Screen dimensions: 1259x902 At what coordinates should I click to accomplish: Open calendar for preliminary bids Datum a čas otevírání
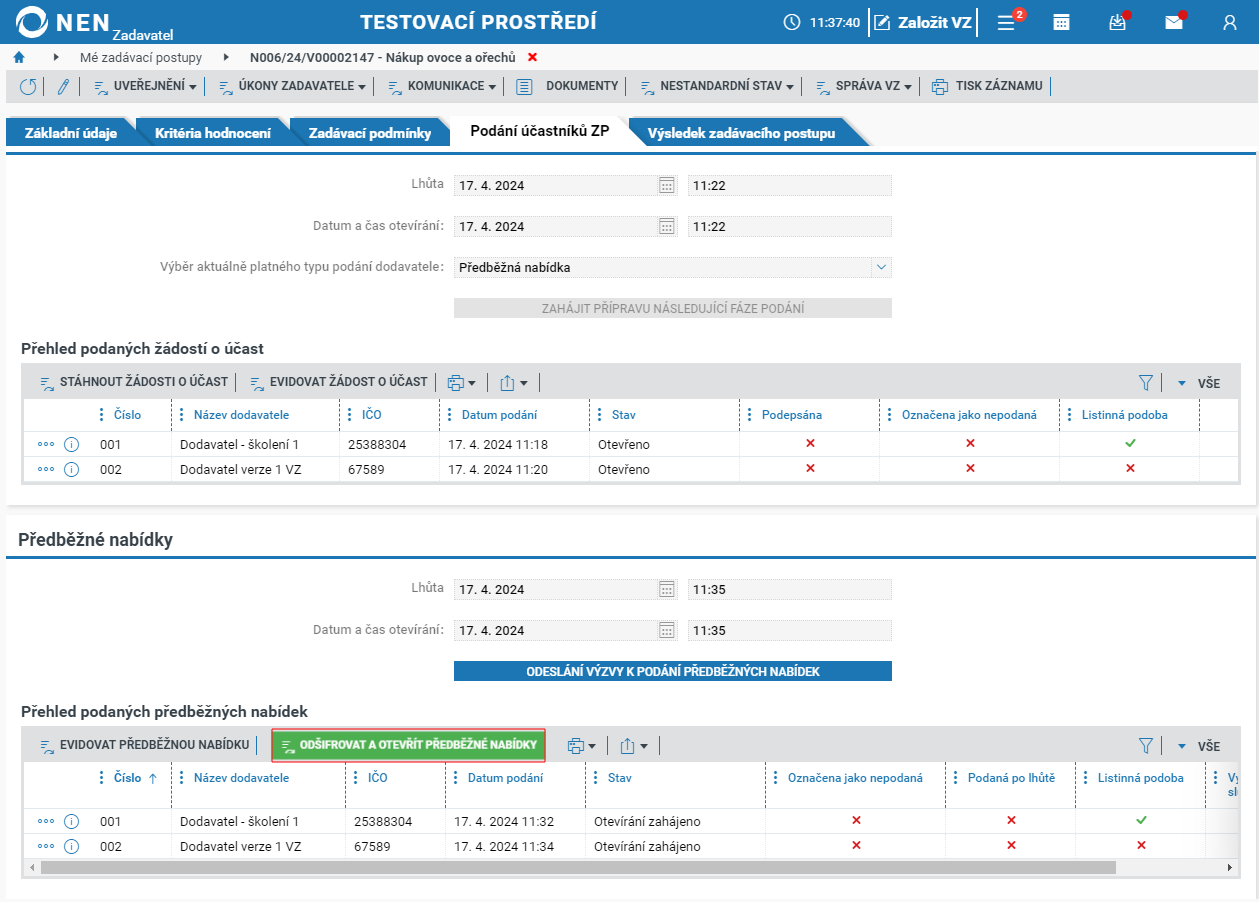click(x=667, y=630)
